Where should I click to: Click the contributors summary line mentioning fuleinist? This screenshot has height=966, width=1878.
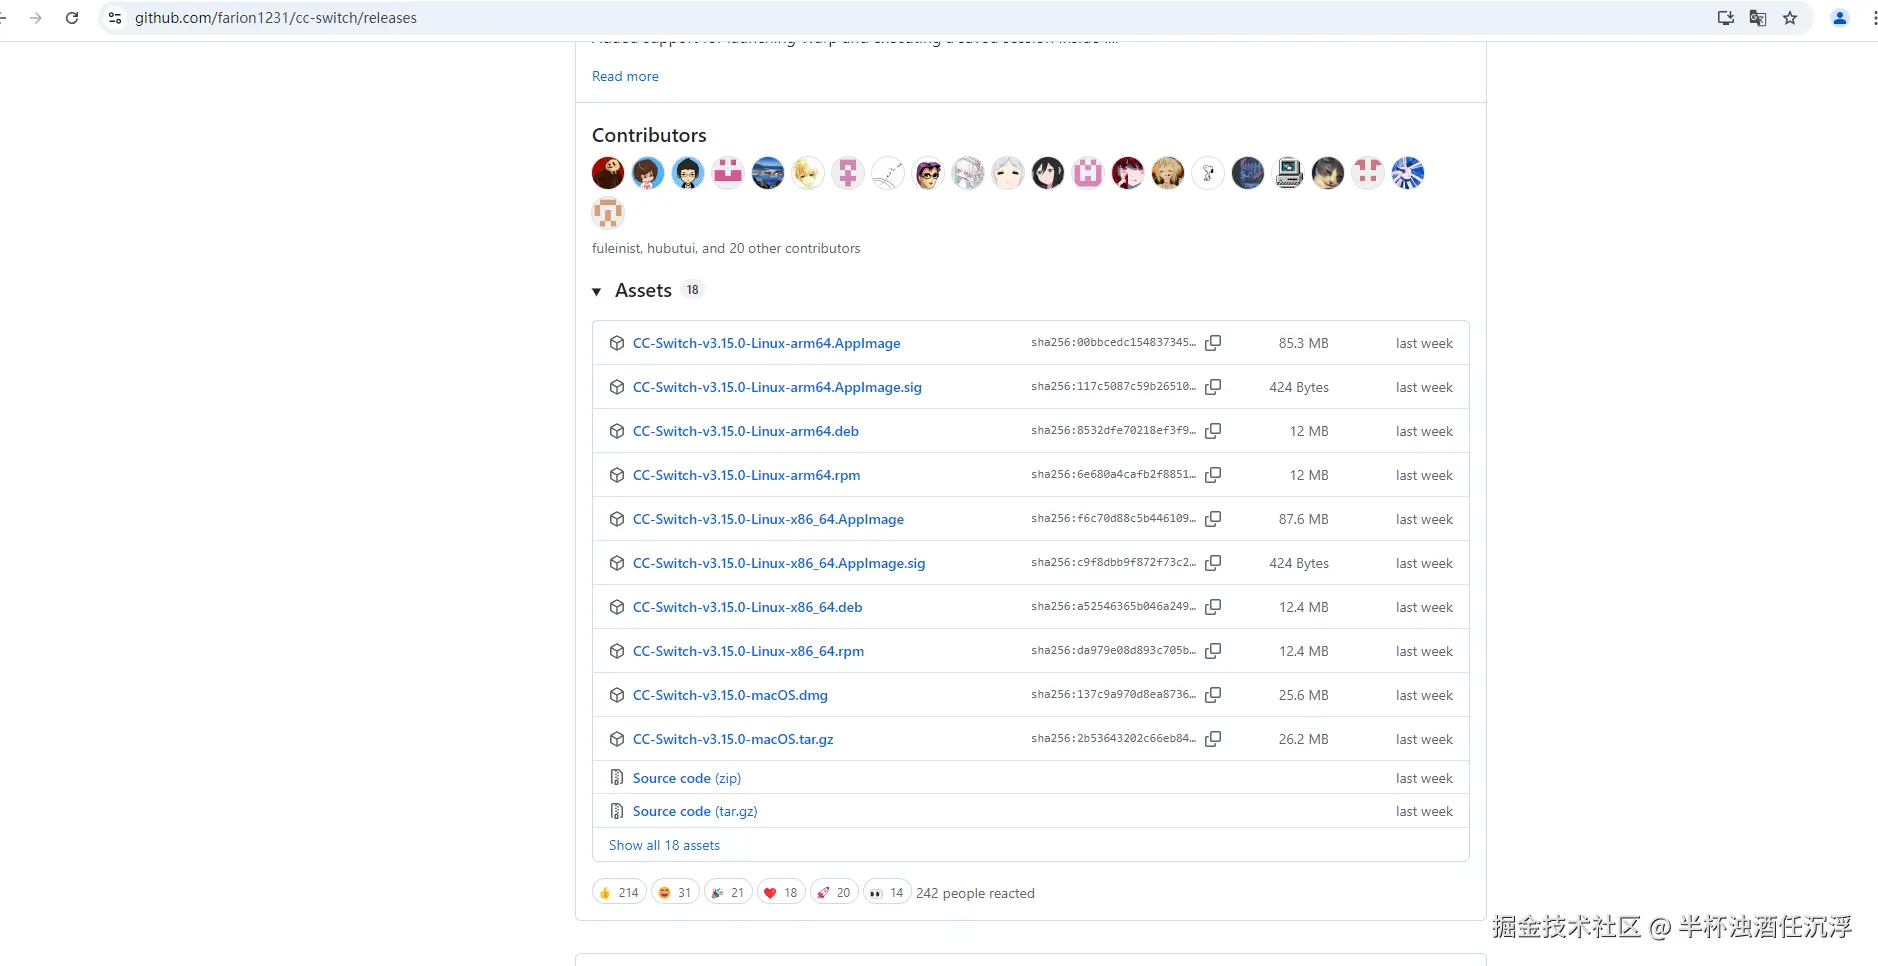[x=726, y=248]
